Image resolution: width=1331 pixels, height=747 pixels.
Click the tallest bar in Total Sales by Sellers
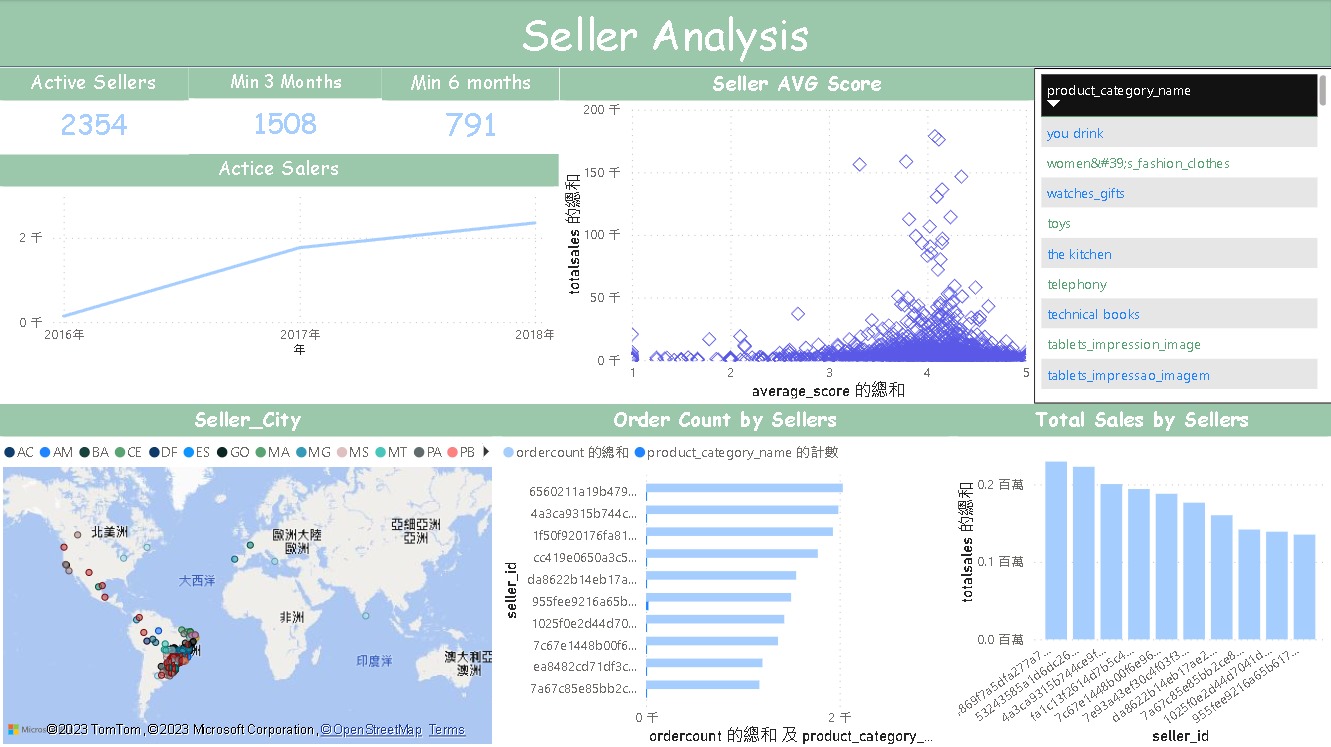pyautogui.click(x=1056, y=550)
